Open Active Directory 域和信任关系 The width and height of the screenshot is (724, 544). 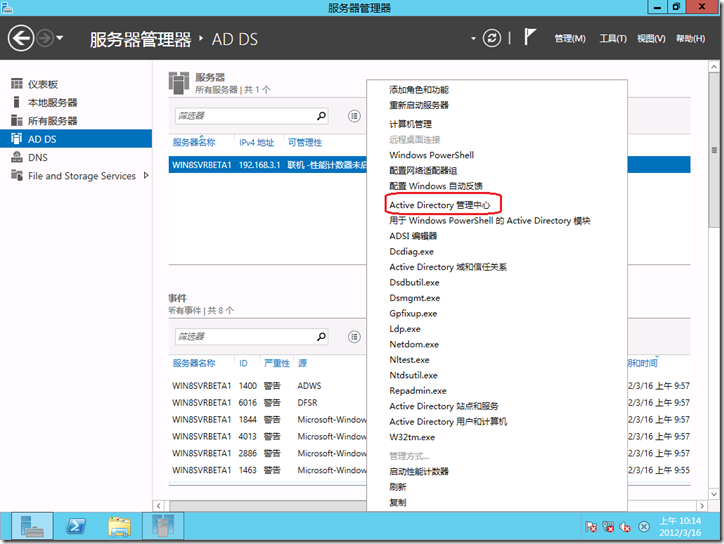coord(448,267)
